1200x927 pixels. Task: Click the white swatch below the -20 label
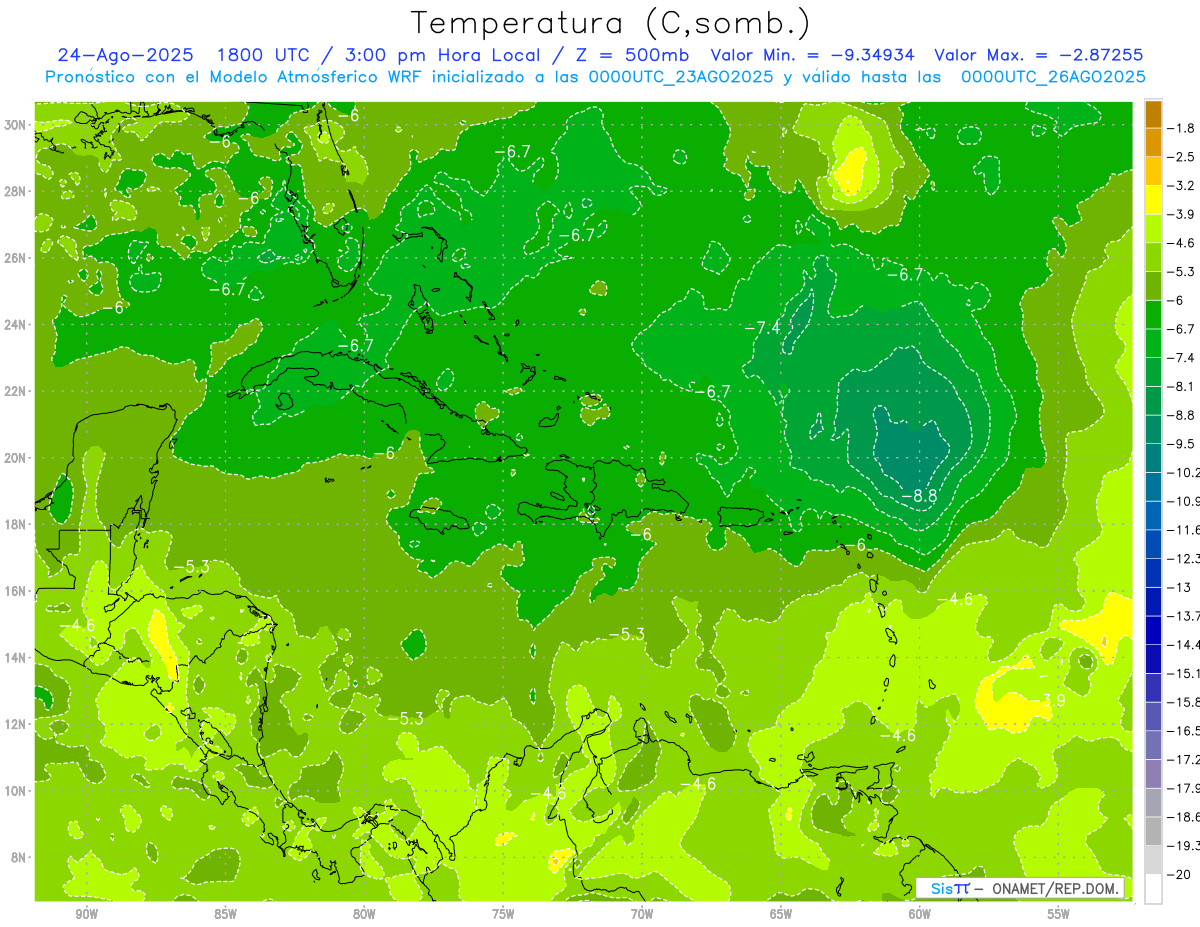[x=1153, y=889]
